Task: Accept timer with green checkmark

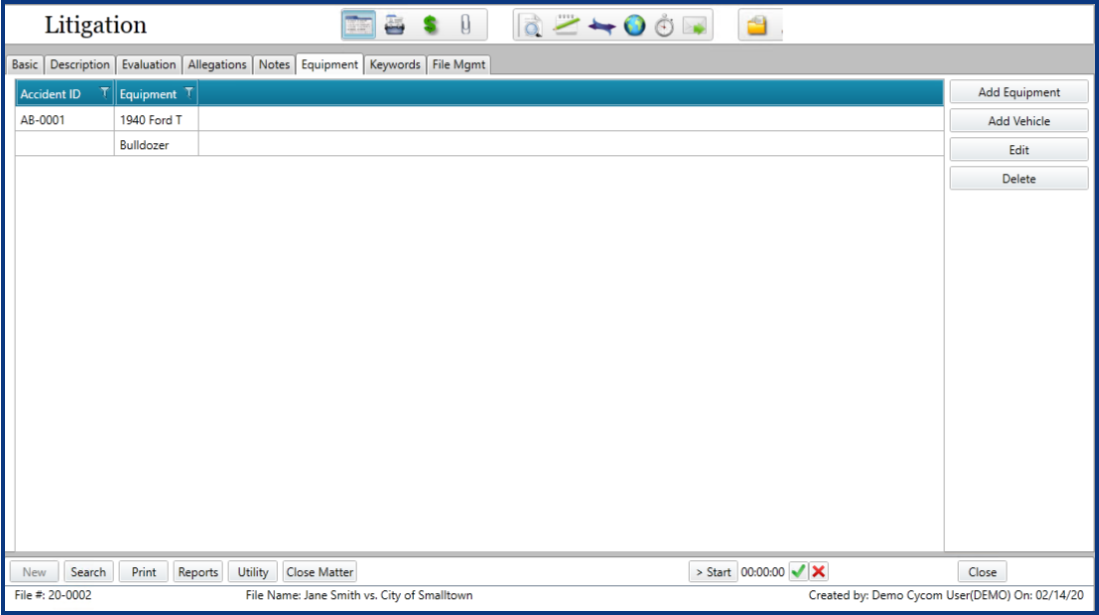Action: (x=798, y=572)
